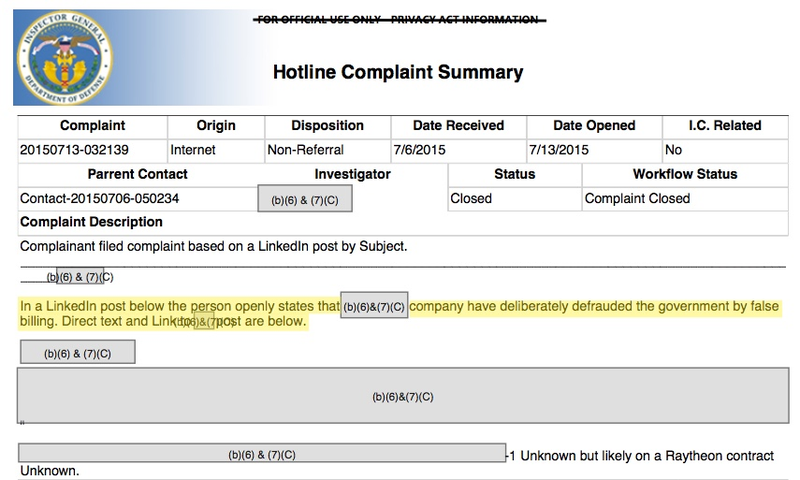Click the 'I.C. Related' column header

pyautogui.click(x=724, y=125)
